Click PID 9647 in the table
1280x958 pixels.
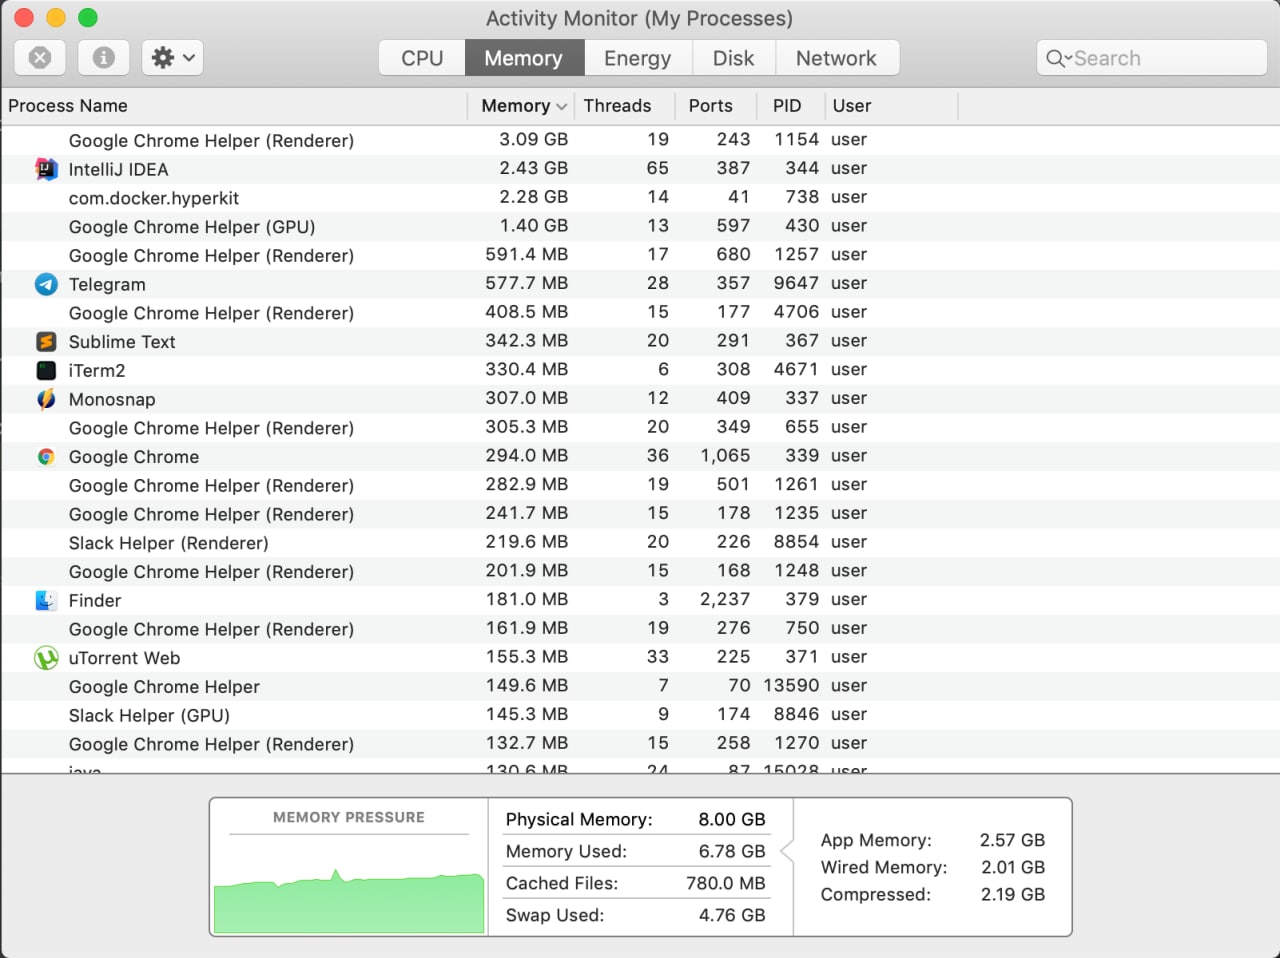pos(796,283)
